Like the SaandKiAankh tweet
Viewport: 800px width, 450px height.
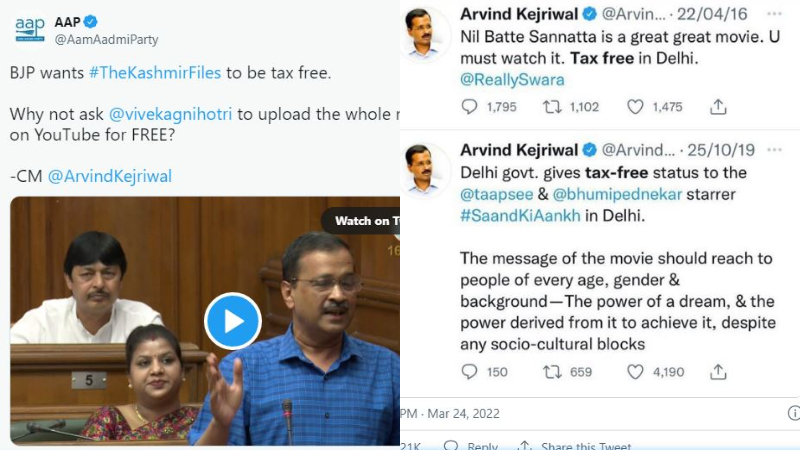[635, 371]
